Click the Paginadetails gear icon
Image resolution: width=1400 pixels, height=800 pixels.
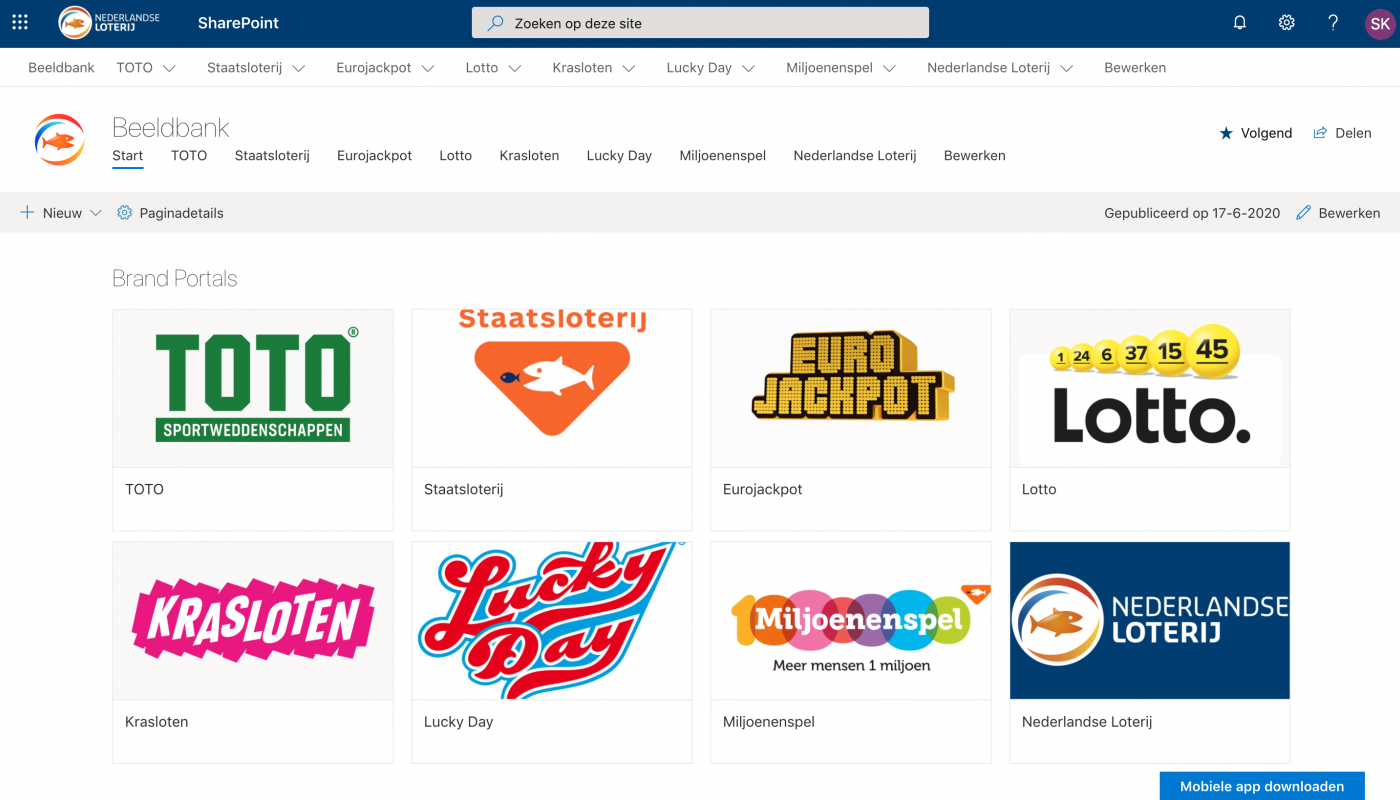tap(125, 213)
